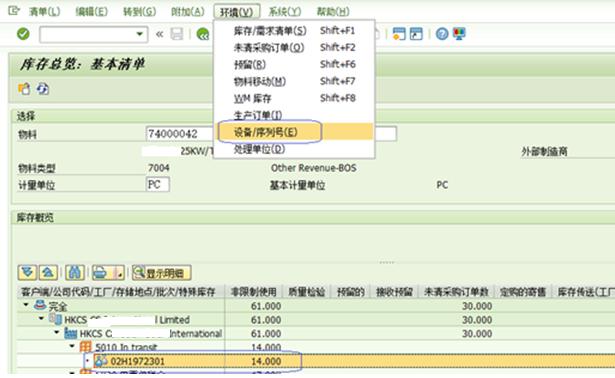Click 61.000 in the HKCS International row
The height and width of the screenshot is (378, 615).
(x=266, y=333)
